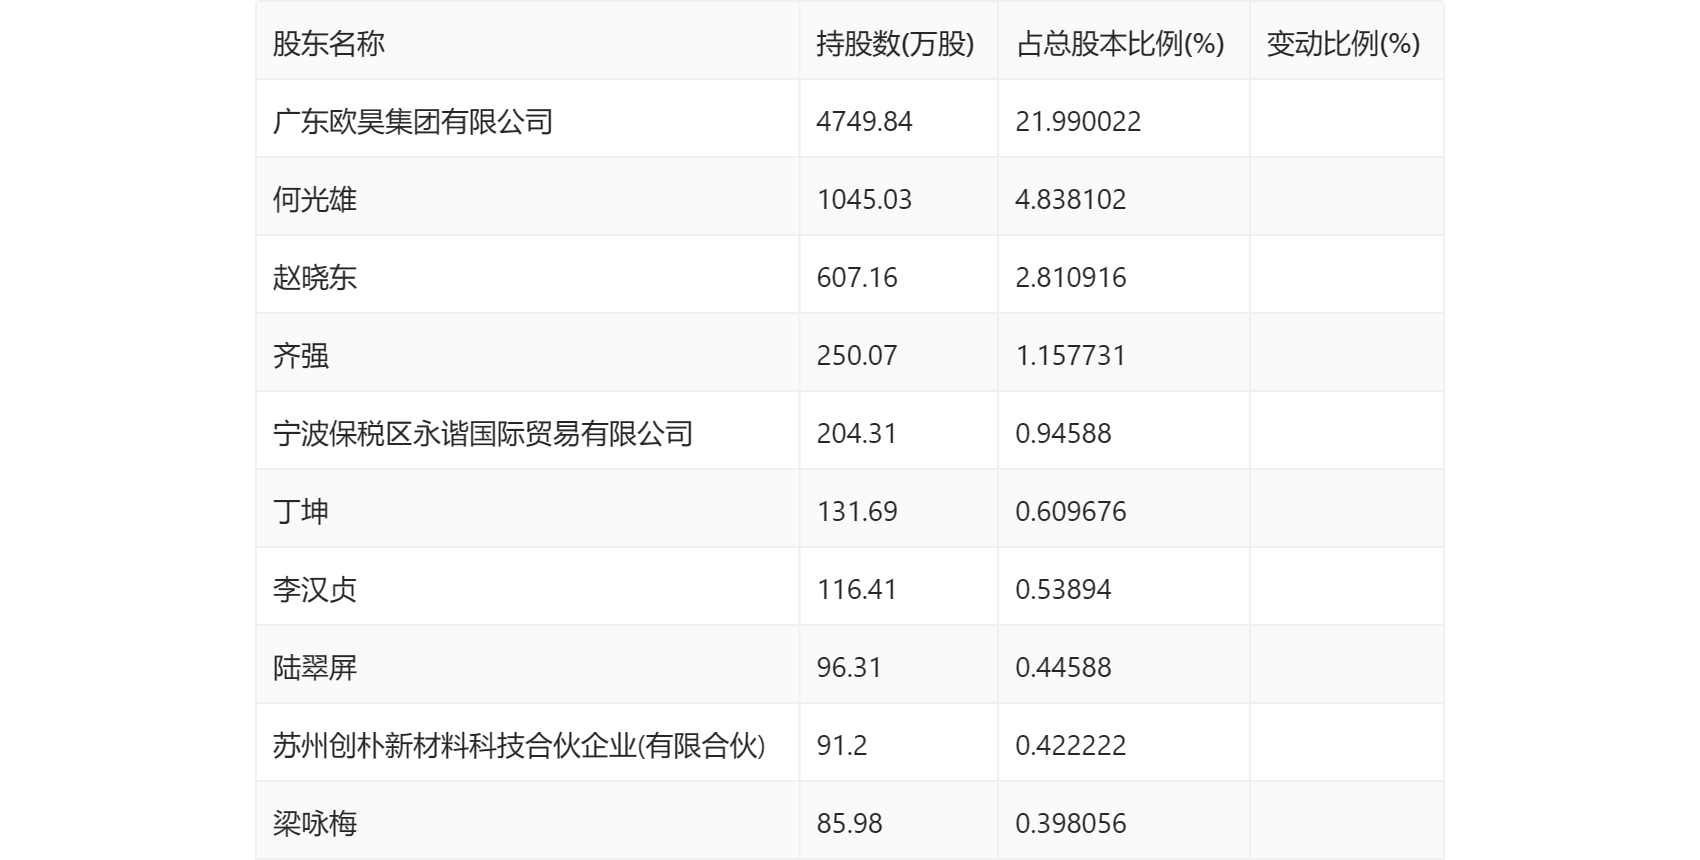
Task: Click holdings value 85.98
Action: point(849,824)
